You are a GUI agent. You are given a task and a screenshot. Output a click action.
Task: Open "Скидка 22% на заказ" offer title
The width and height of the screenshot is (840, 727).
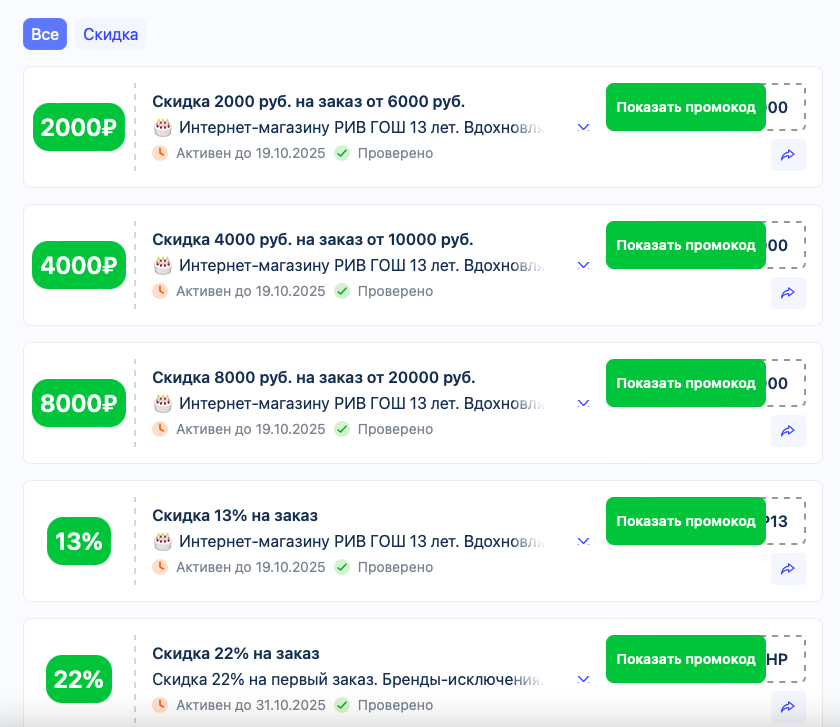(x=236, y=653)
